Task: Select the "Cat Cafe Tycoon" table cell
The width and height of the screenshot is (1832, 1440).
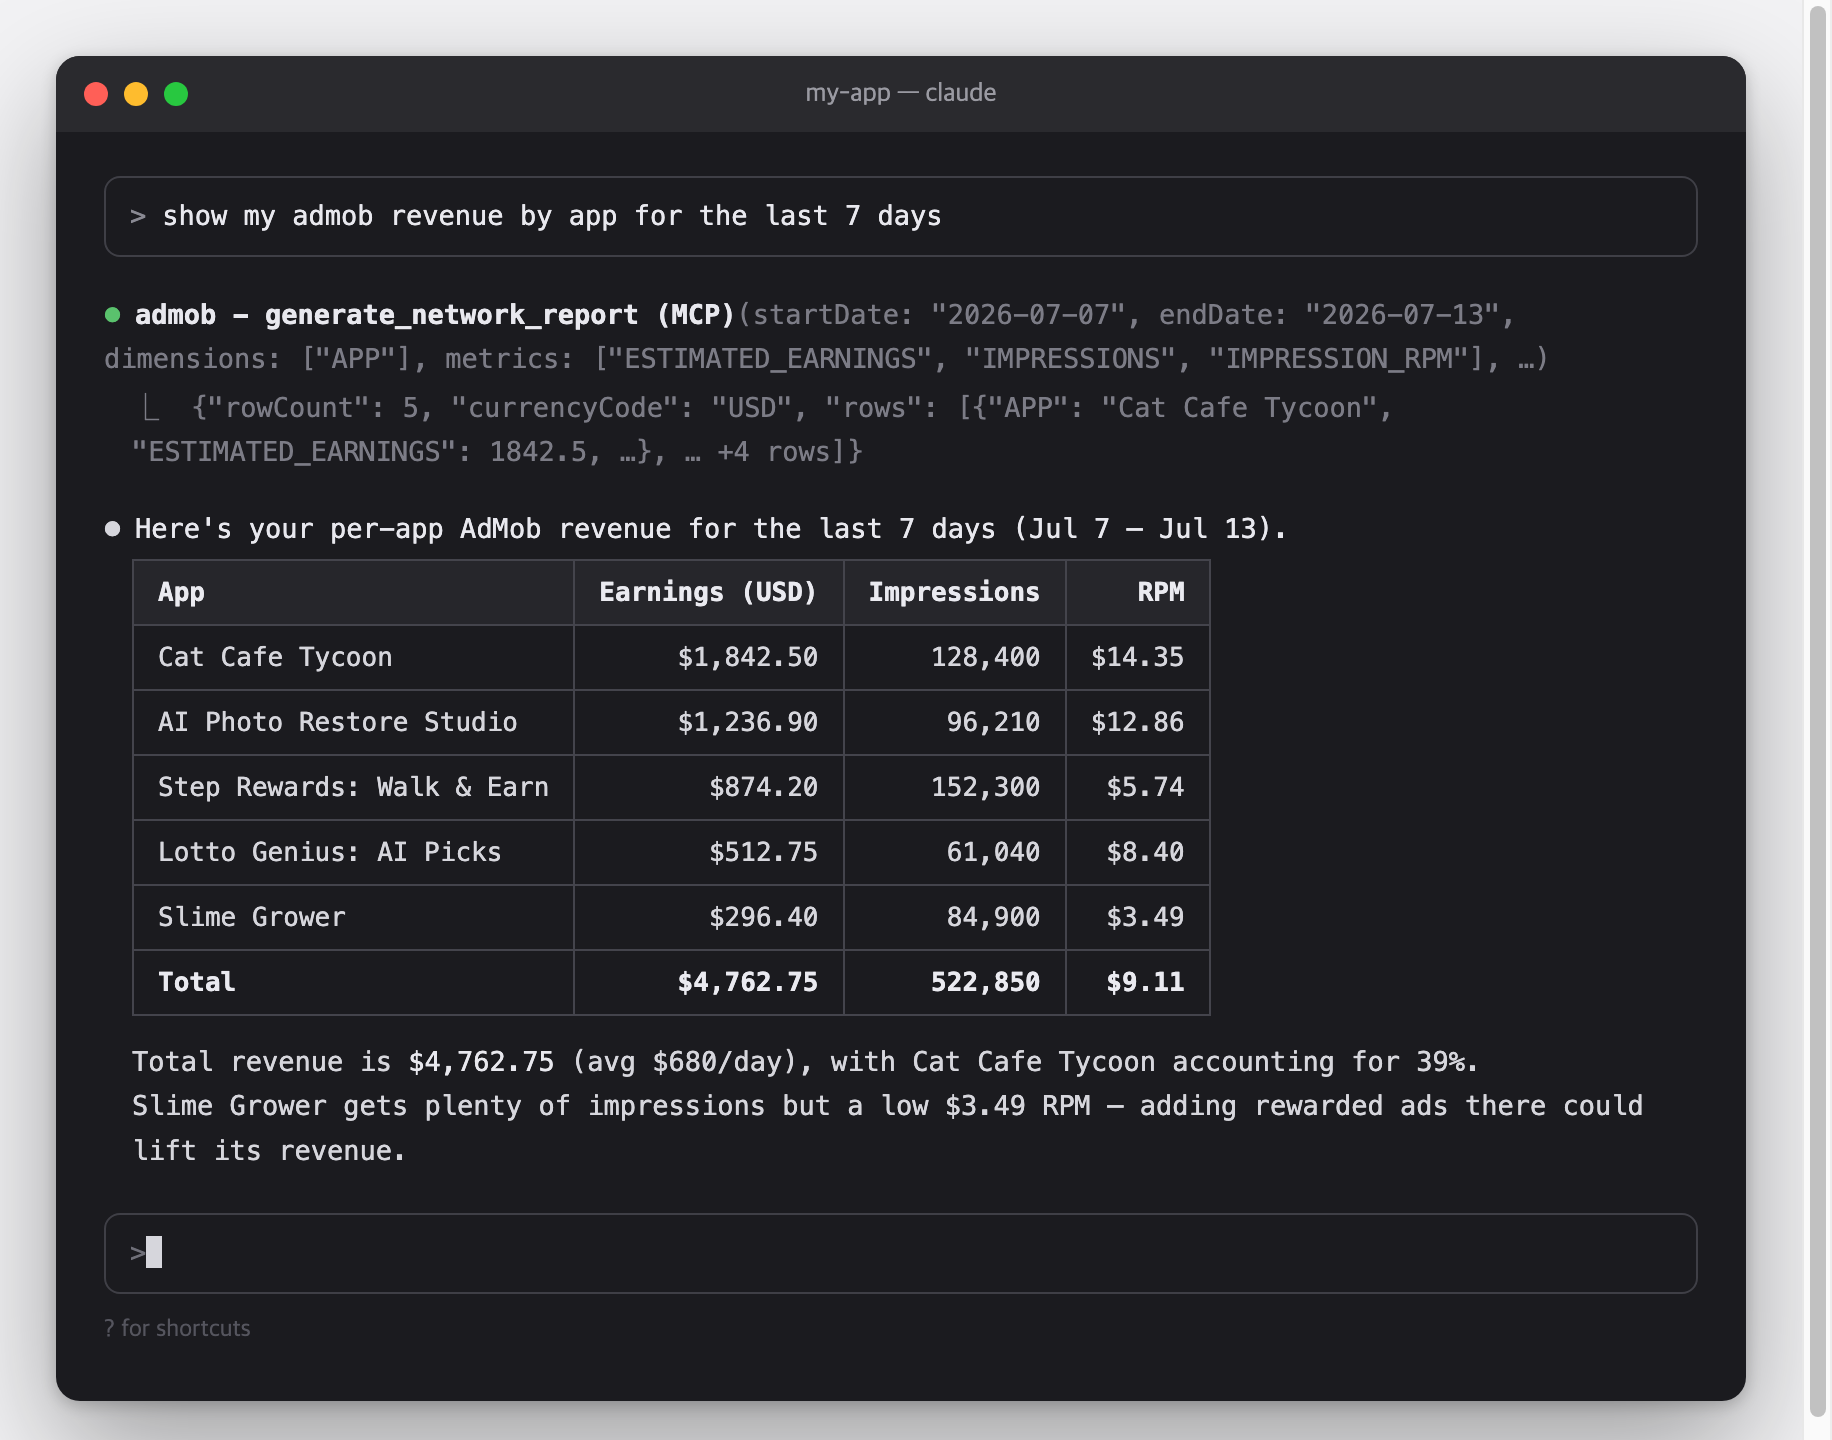Action: tap(353, 657)
